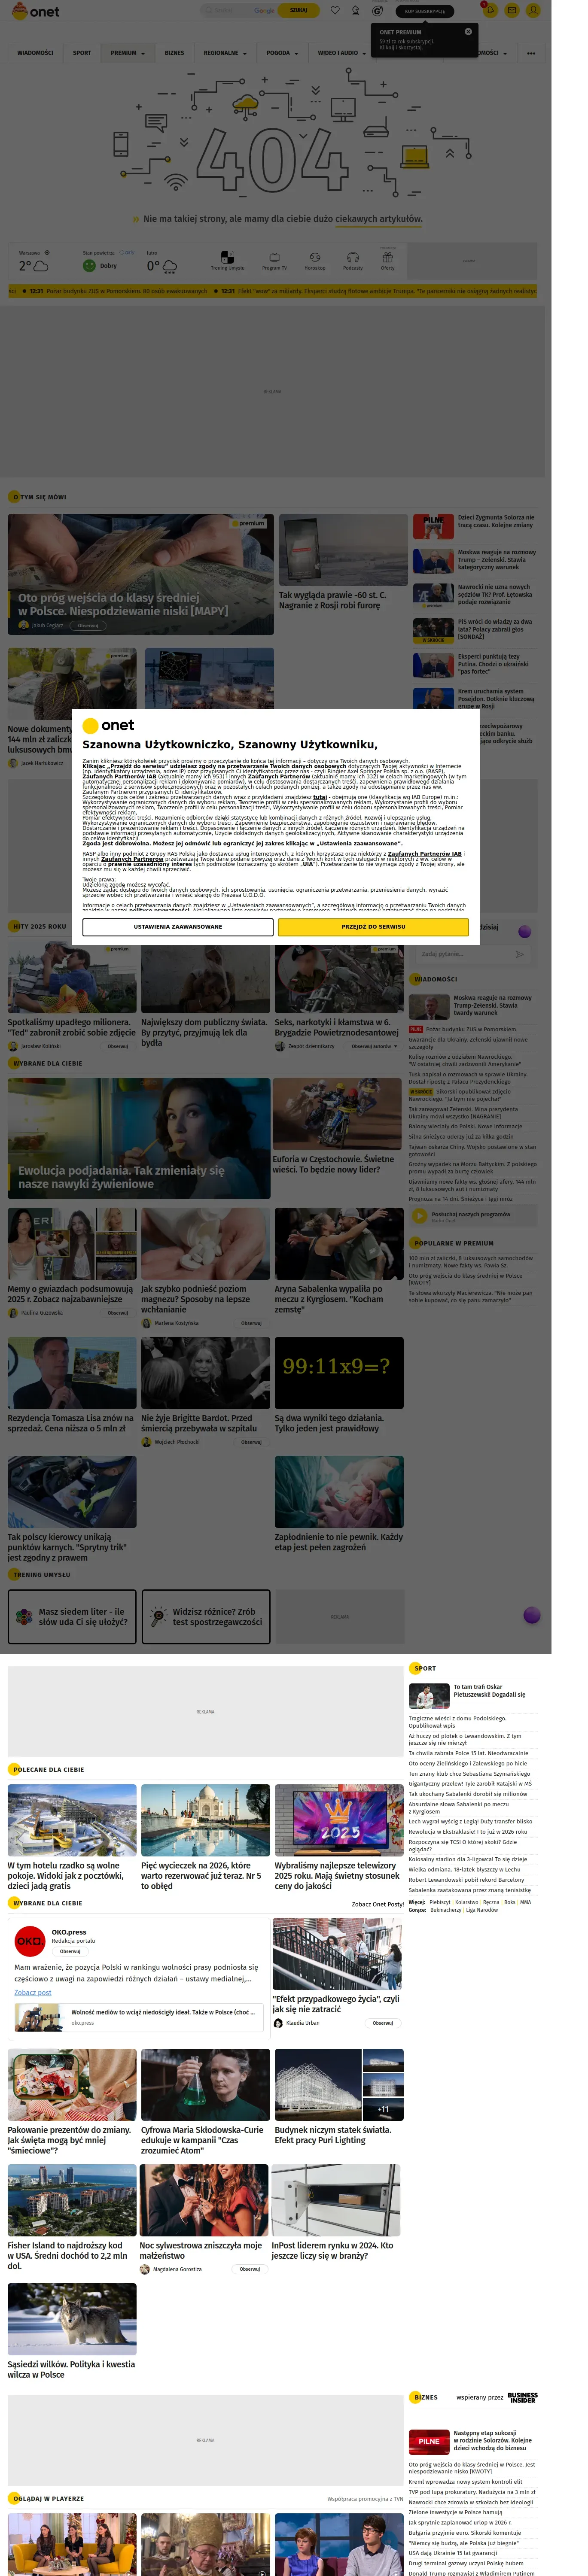Click the yellow SZUKAJ search button
Viewport: 588px width, 2576px height.
(x=298, y=10)
